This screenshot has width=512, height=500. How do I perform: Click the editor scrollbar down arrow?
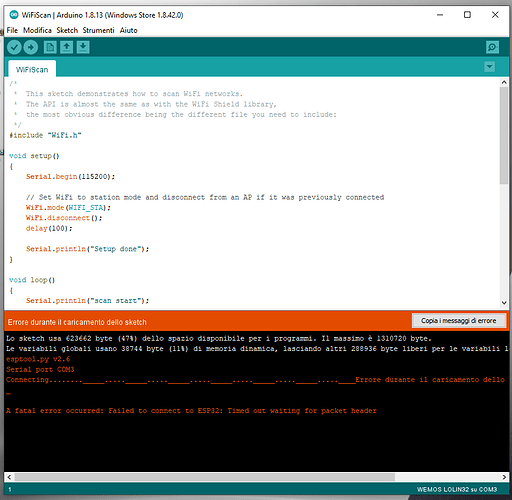click(x=504, y=303)
